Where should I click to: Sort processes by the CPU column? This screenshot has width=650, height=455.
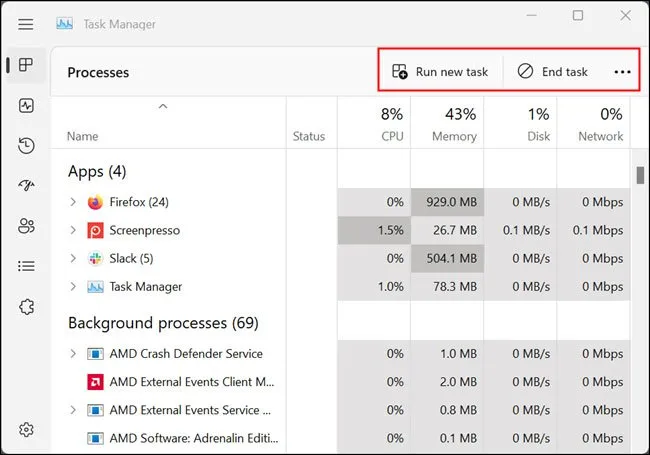pyautogui.click(x=381, y=124)
